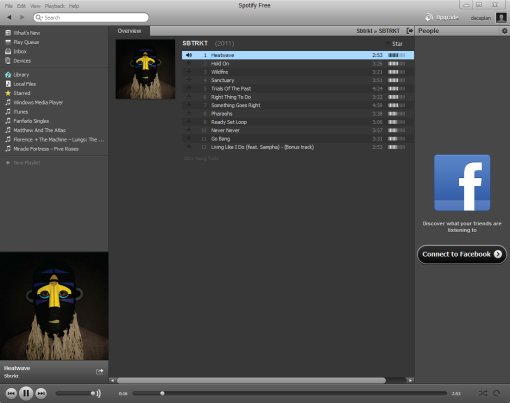Click the SBTRKT album cover thumbnail
This screenshot has height=403, width=510.
click(145, 69)
